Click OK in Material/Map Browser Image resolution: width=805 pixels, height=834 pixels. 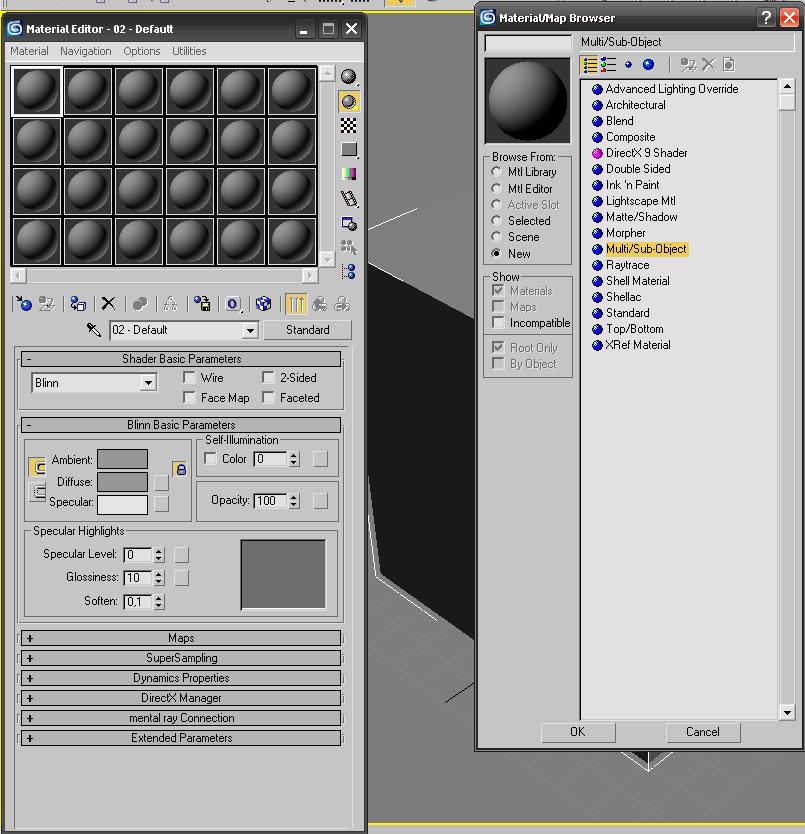(x=577, y=732)
